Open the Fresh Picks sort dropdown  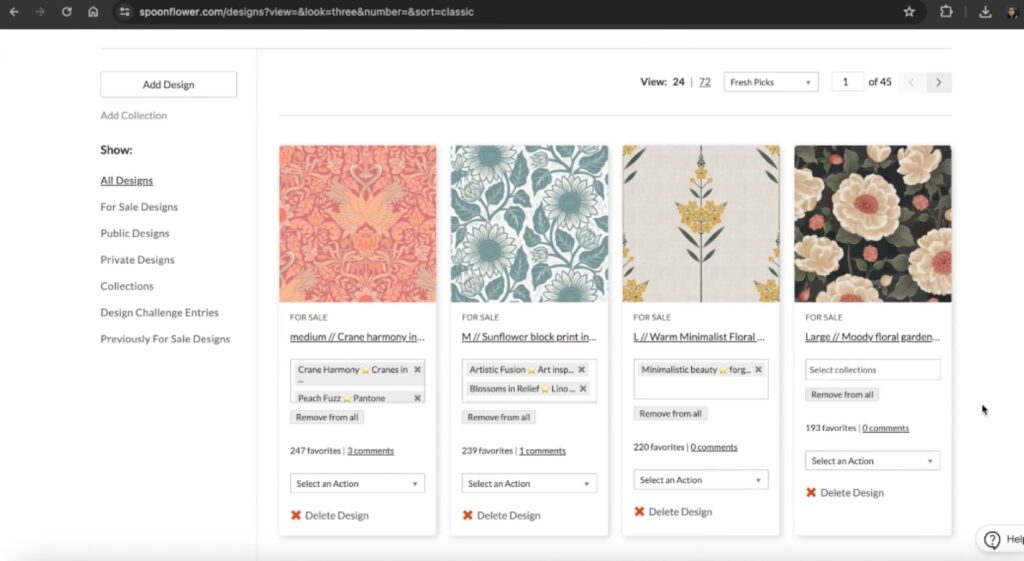(x=770, y=82)
